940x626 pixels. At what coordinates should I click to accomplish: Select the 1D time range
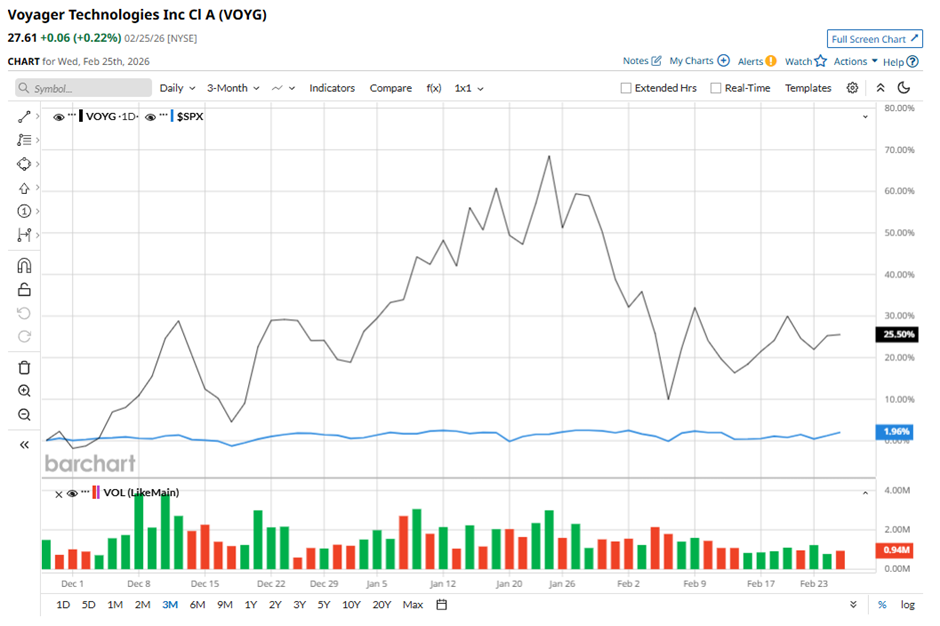tap(63, 604)
